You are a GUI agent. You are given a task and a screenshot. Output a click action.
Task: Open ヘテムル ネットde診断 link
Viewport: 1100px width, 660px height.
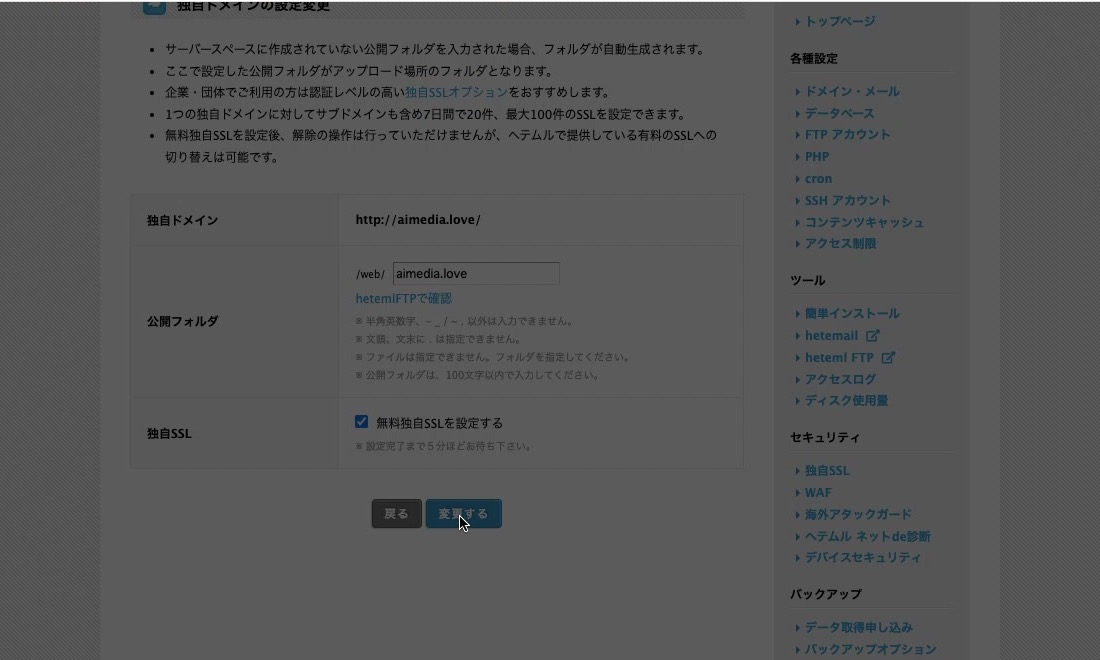(x=867, y=536)
